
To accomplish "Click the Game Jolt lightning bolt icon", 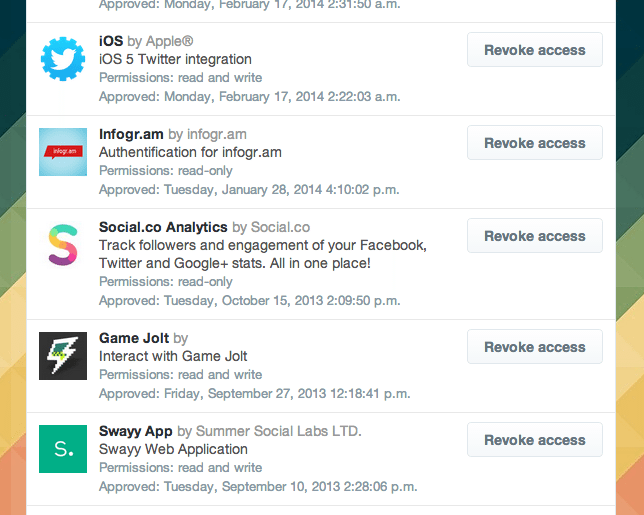I will coord(63,356).
